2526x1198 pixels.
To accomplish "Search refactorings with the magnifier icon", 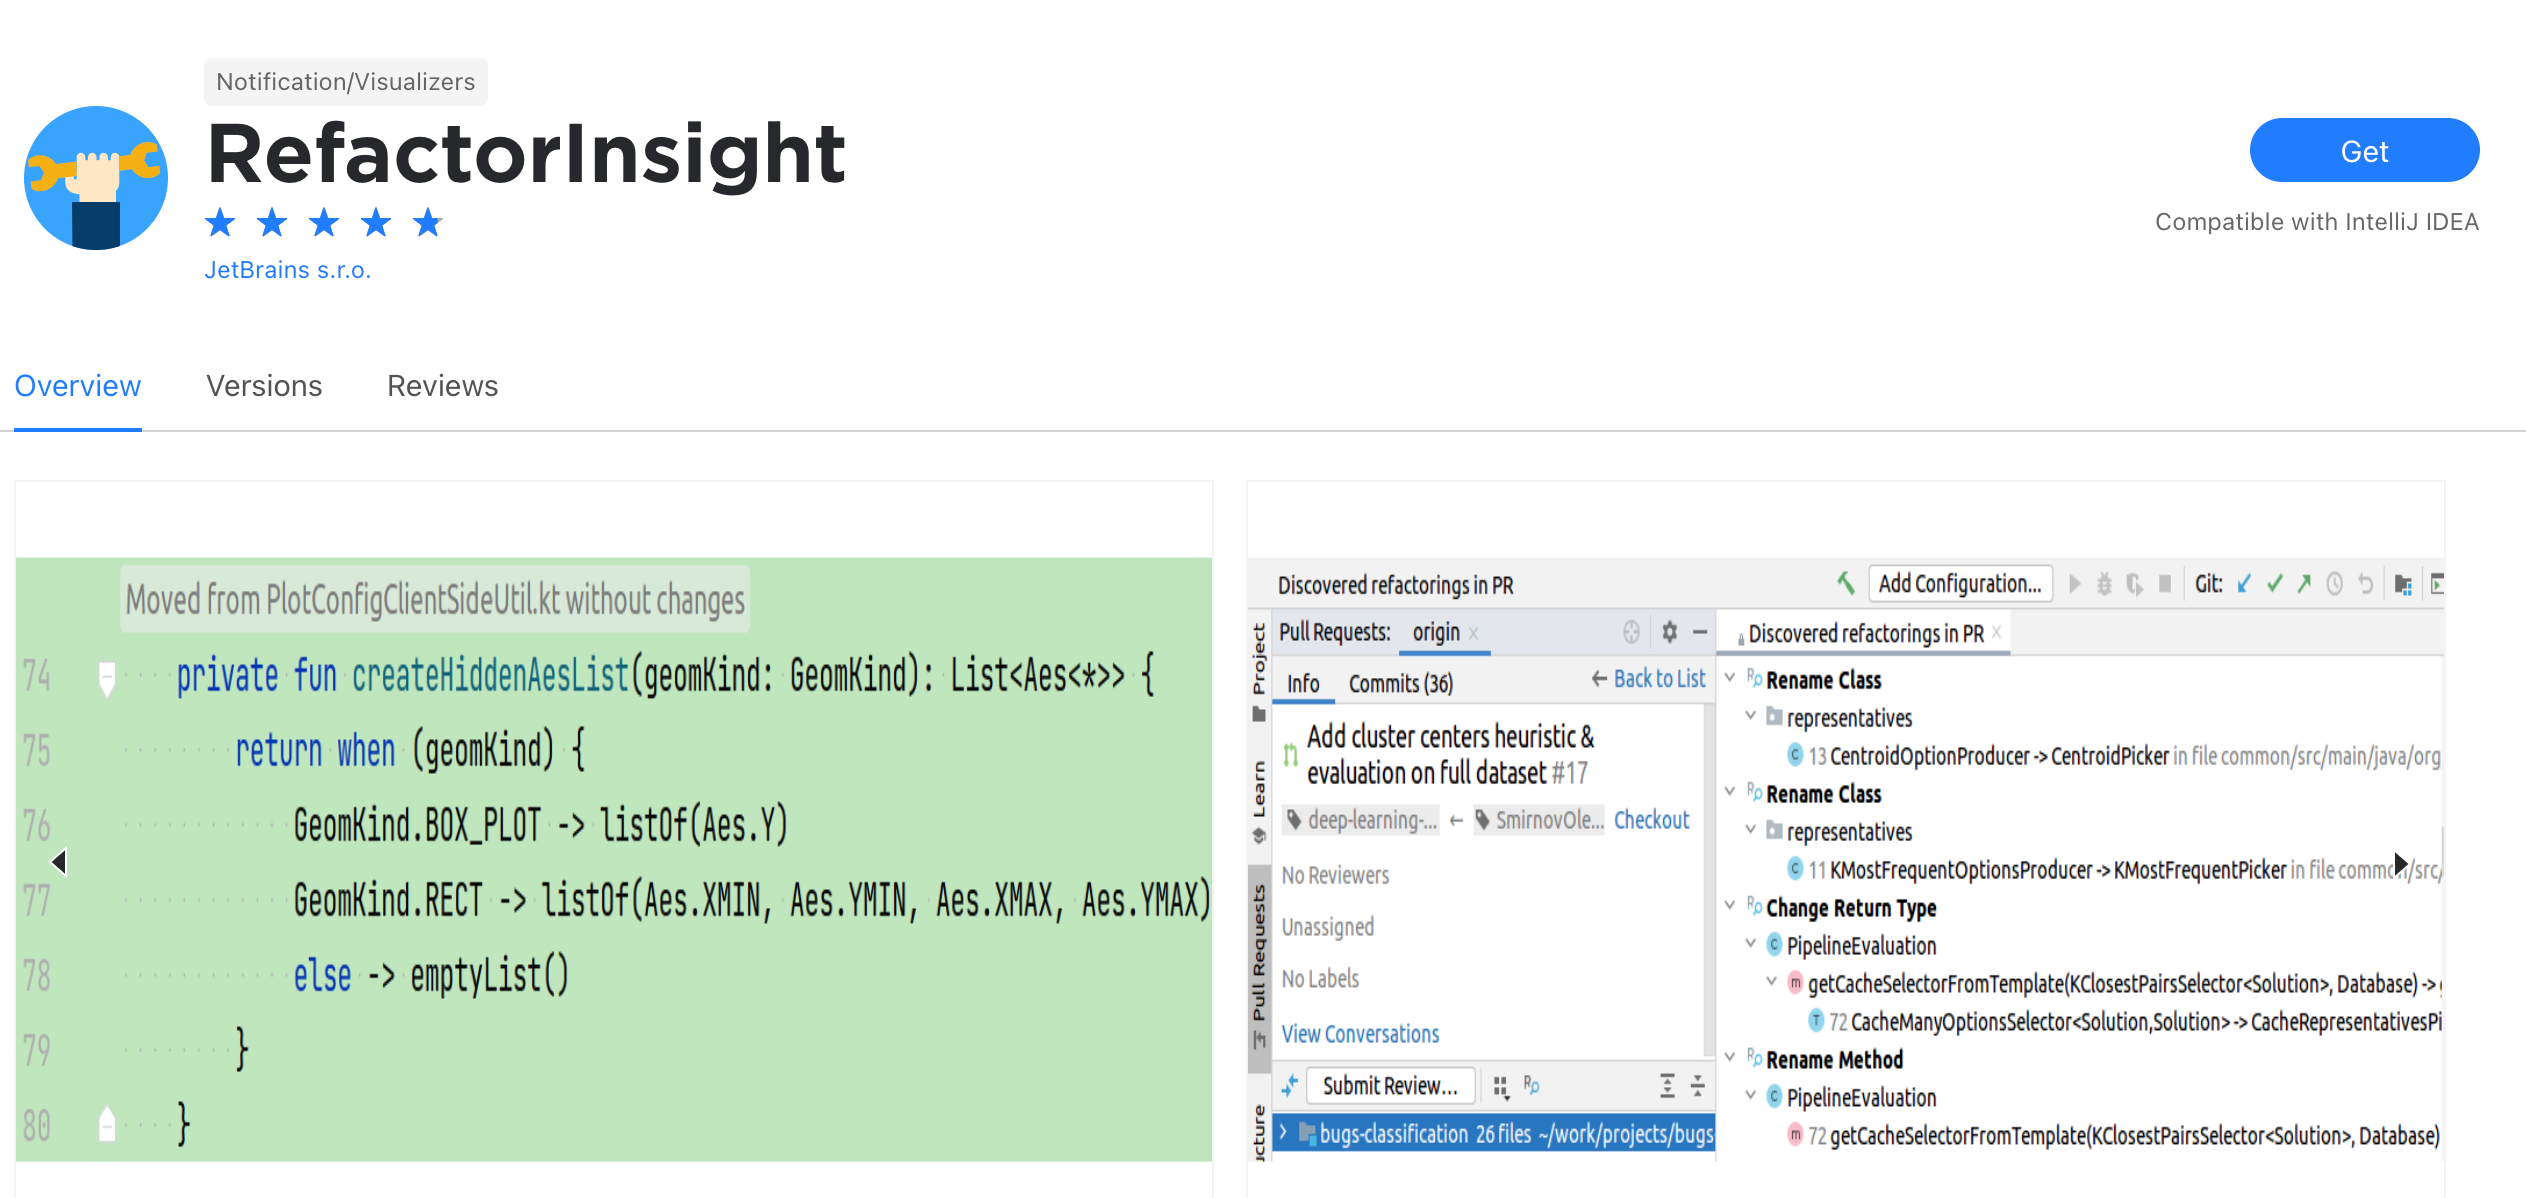I will coord(1531,1086).
